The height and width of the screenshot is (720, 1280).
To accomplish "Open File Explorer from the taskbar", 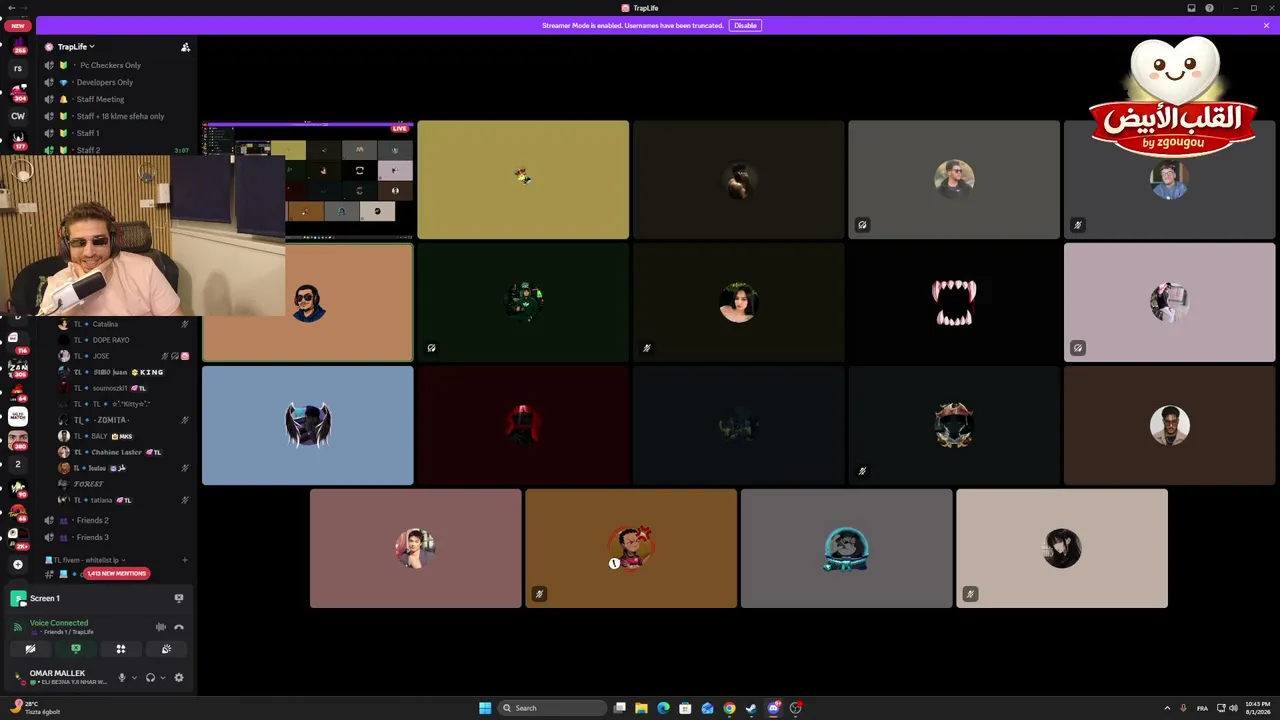I will (x=641, y=708).
